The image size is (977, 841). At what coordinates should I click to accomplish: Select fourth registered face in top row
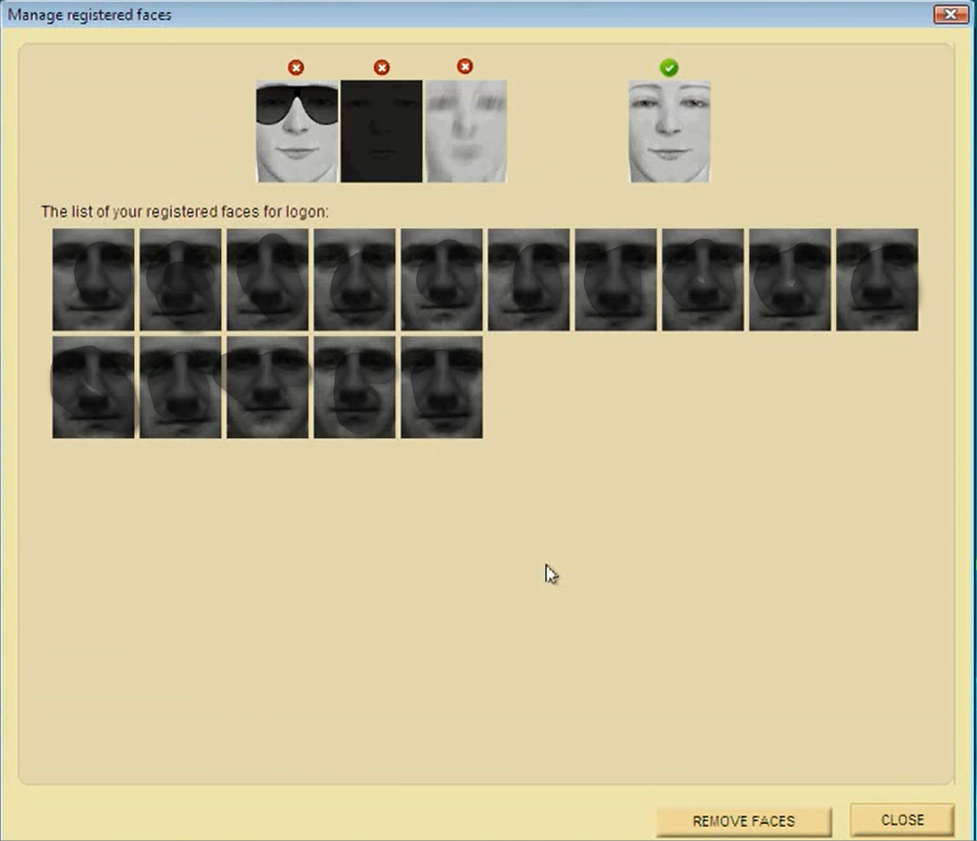coord(355,280)
